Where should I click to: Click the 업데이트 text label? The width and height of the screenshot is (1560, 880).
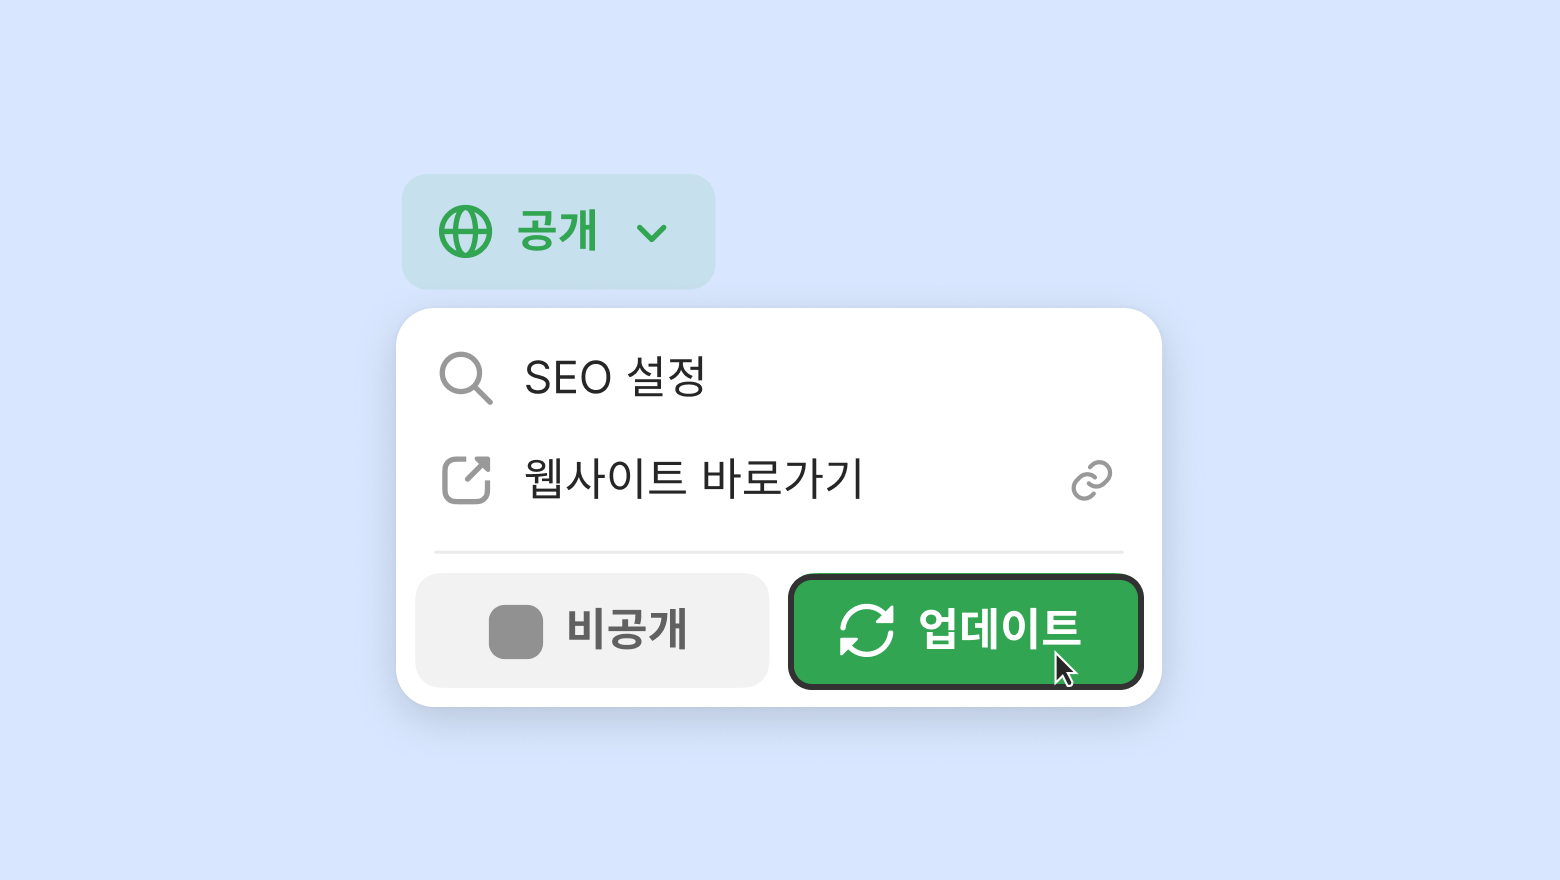(x=998, y=629)
